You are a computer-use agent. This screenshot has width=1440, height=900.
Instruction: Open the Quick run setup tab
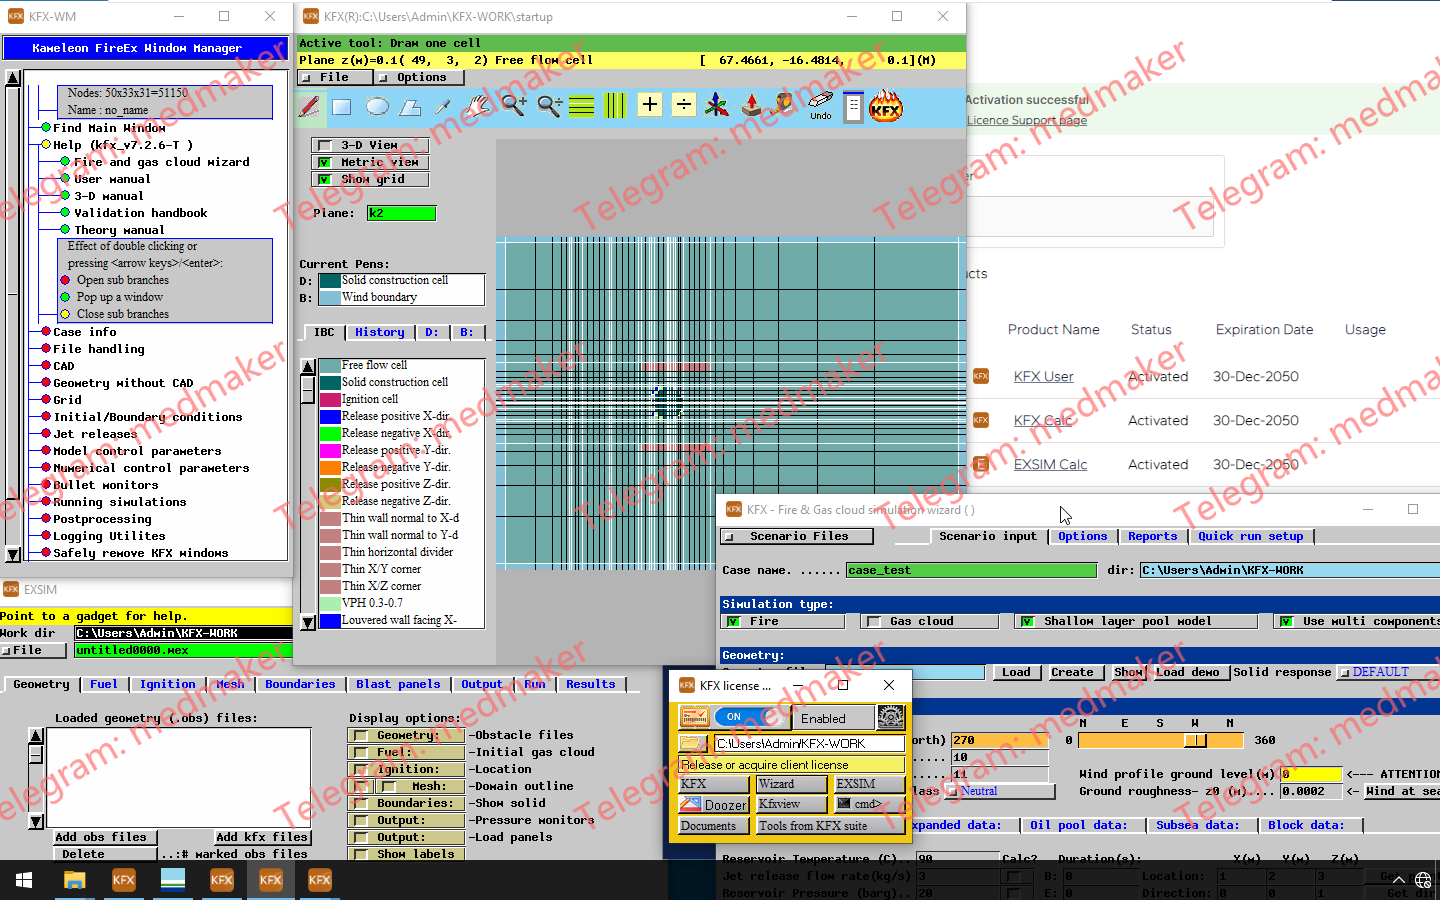(x=1251, y=536)
